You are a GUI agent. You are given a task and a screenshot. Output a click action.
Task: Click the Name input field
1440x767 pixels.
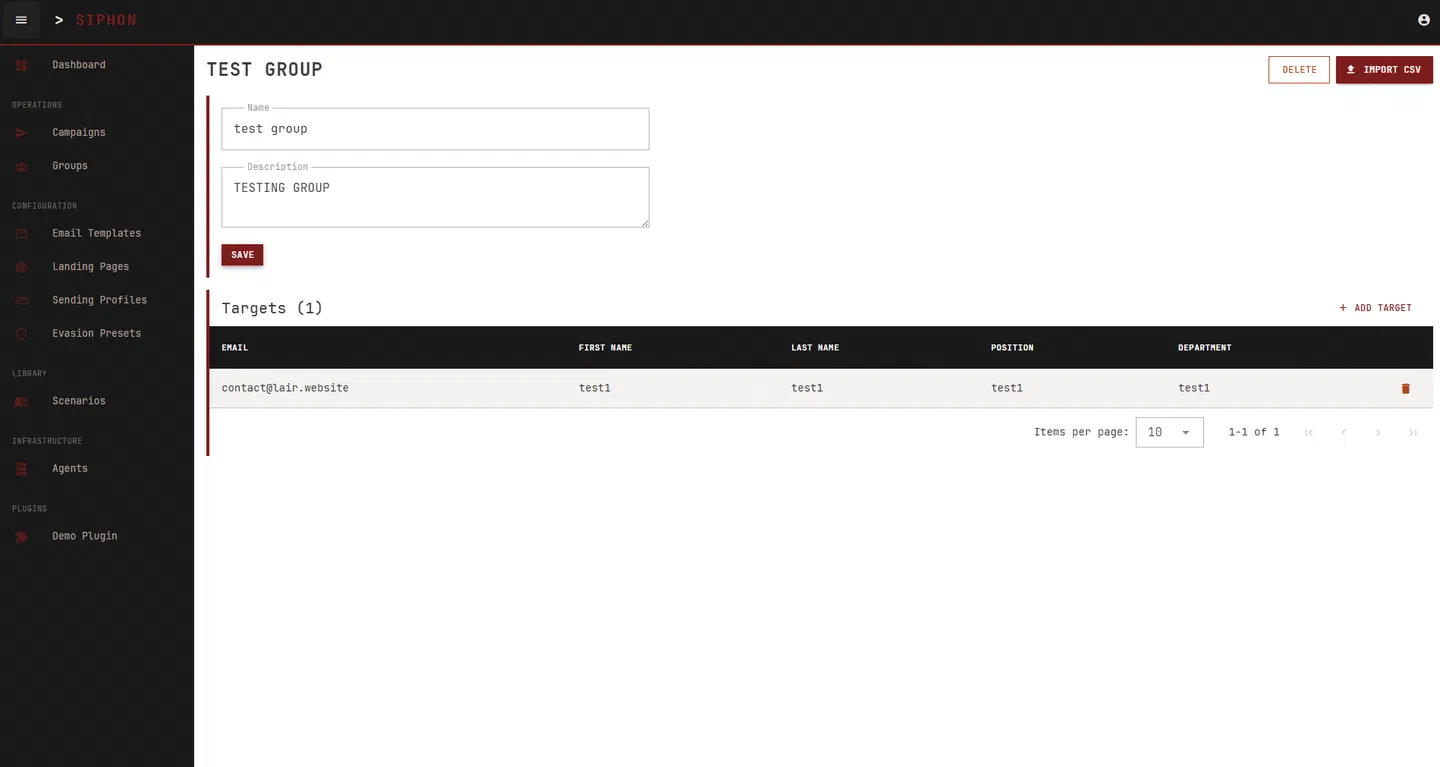(x=435, y=129)
